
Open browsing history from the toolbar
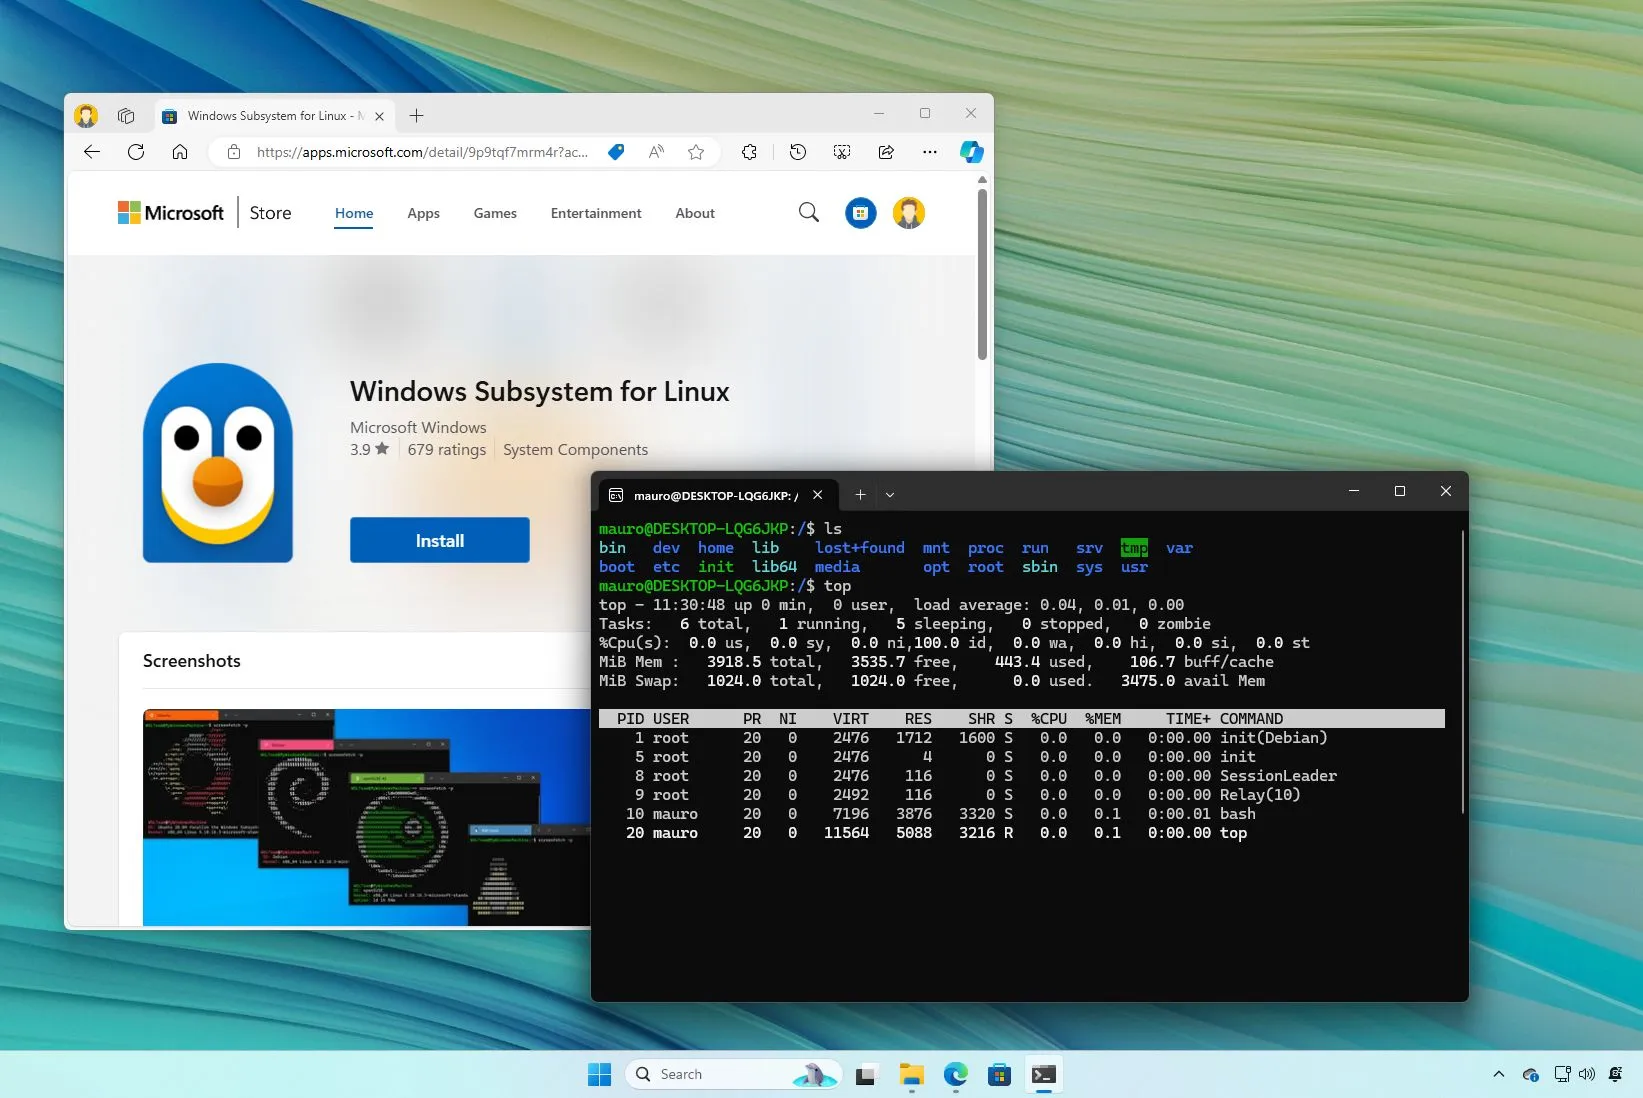pyautogui.click(x=797, y=152)
